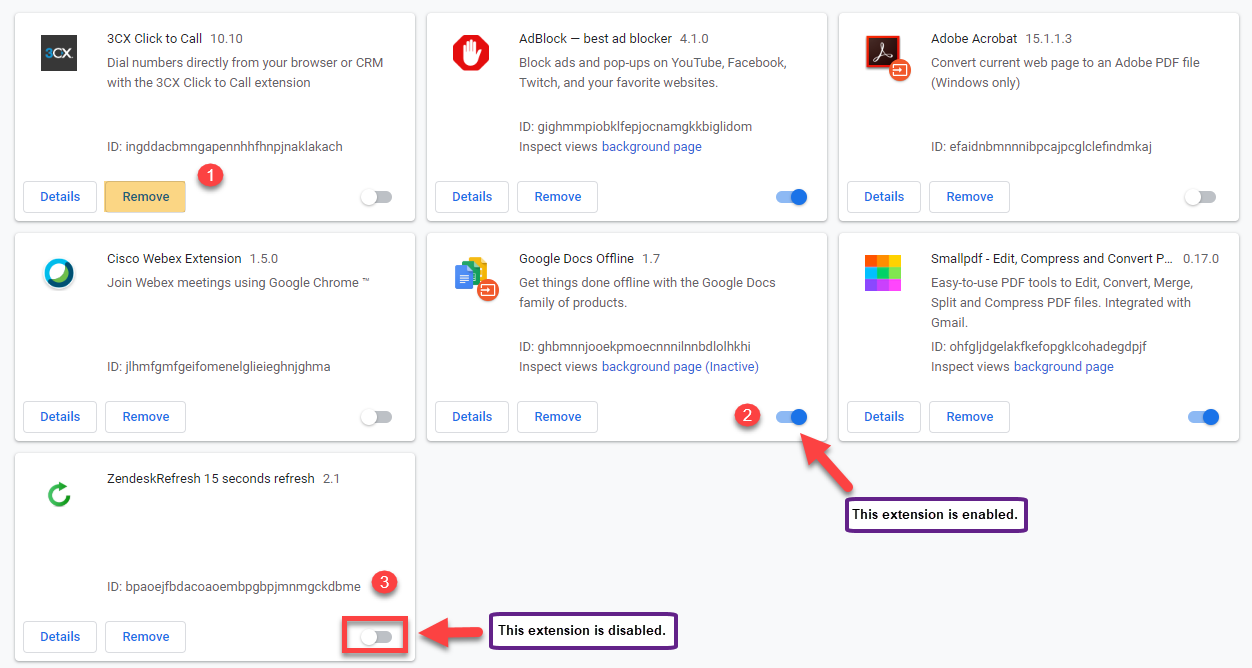Image resolution: width=1252 pixels, height=668 pixels.
Task: Turn on the Adobe Acrobat extension
Action: click(x=1200, y=197)
